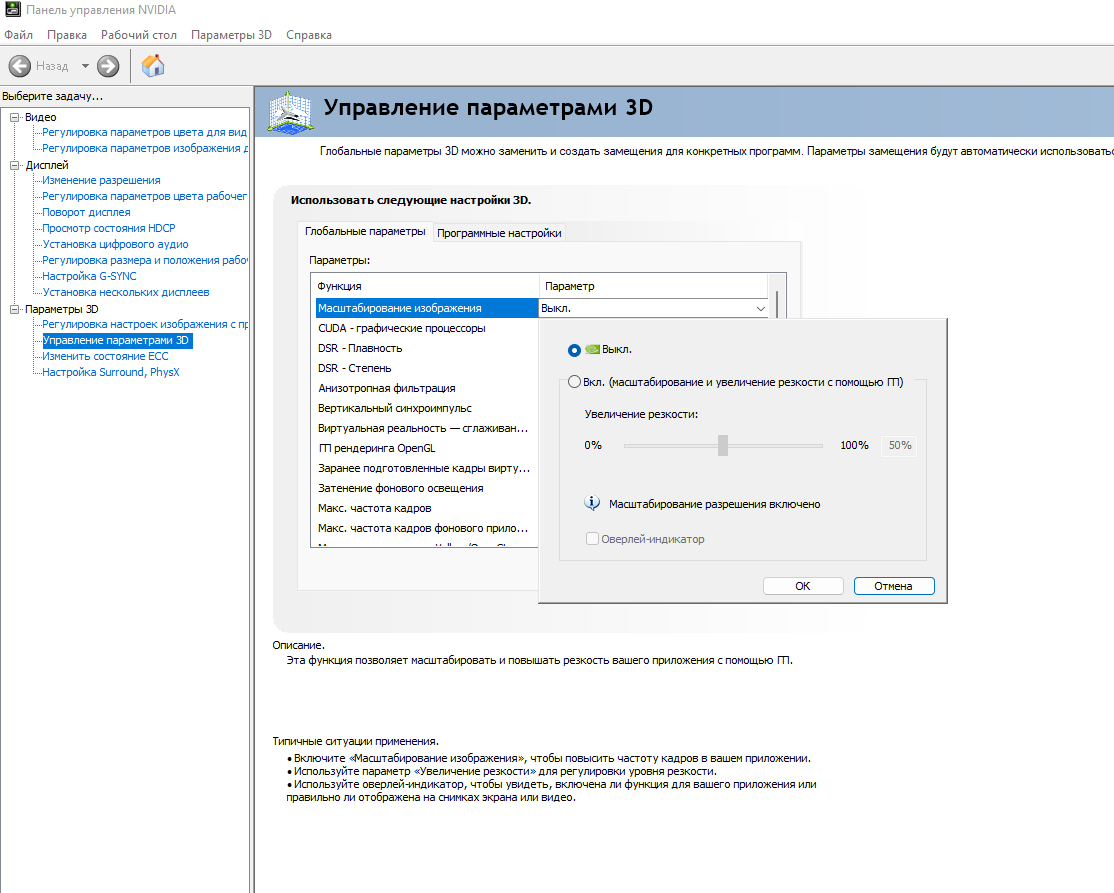
Task: Open Настройка G-SYNC link
Action: [89, 276]
